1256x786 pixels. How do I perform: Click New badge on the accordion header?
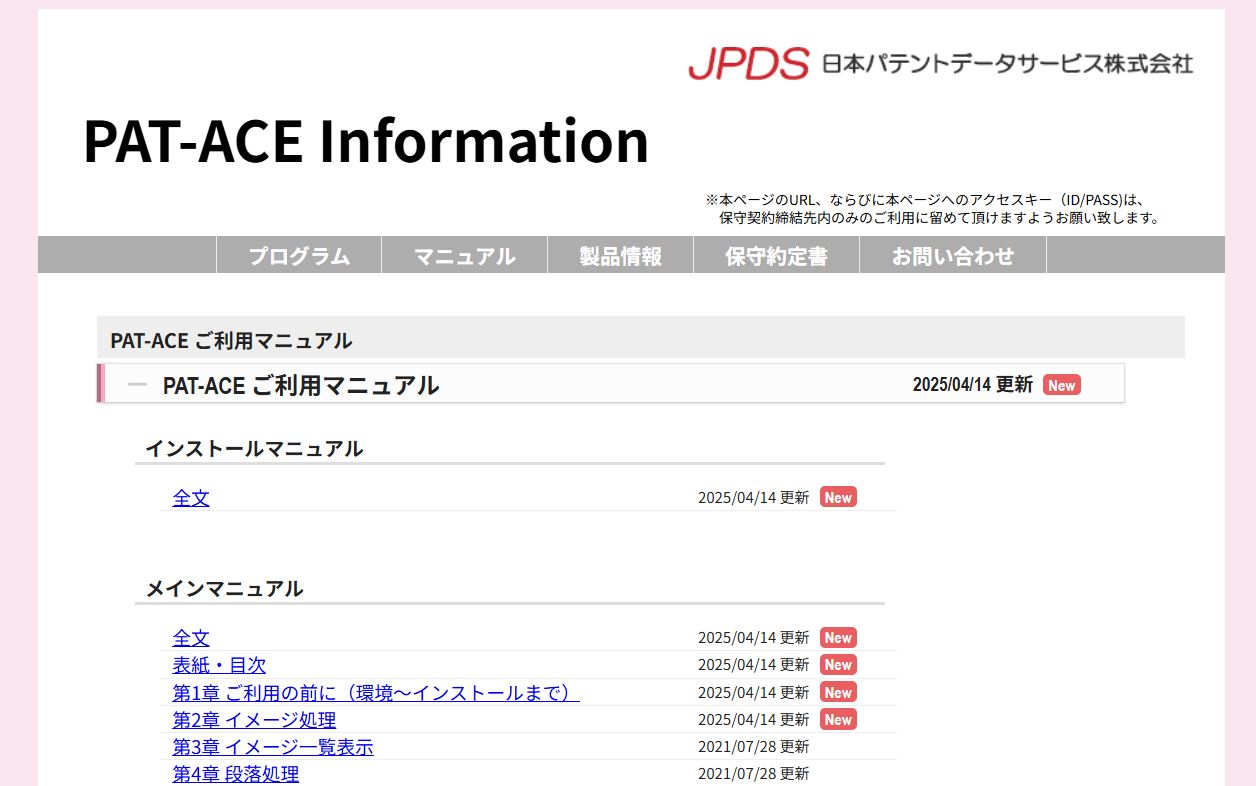1062,385
